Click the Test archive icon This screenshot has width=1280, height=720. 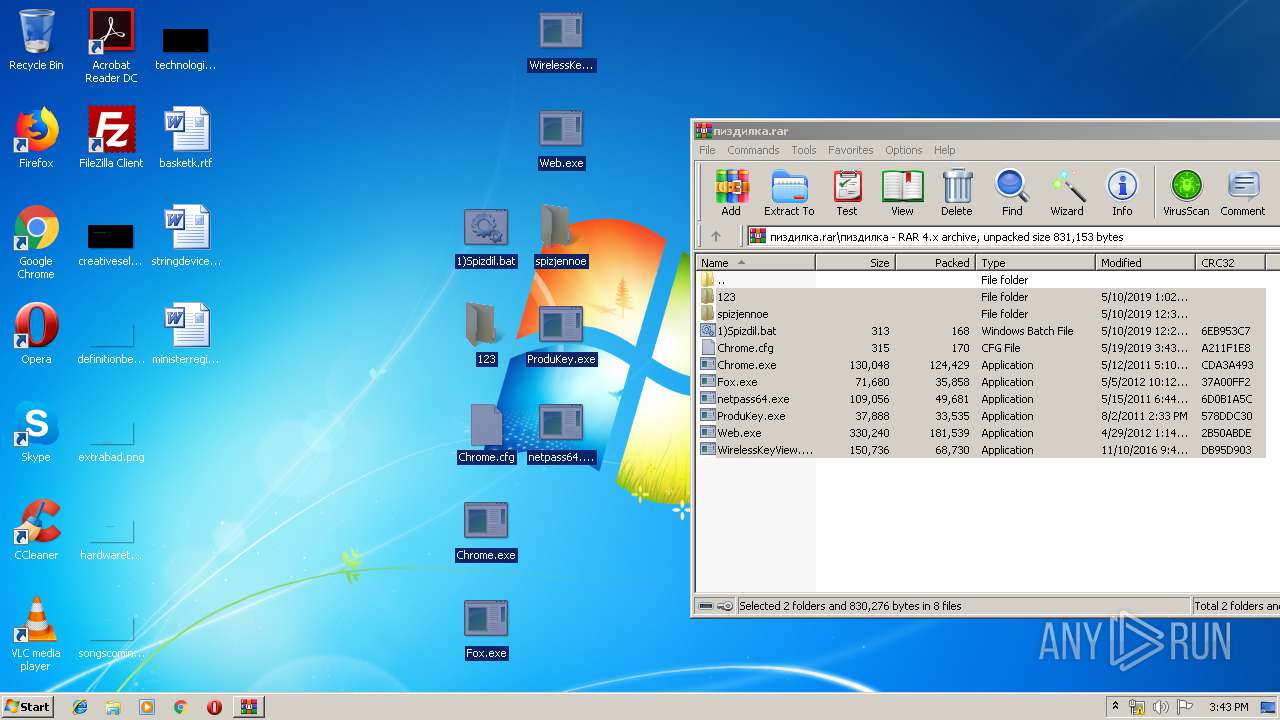click(x=847, y=193)
